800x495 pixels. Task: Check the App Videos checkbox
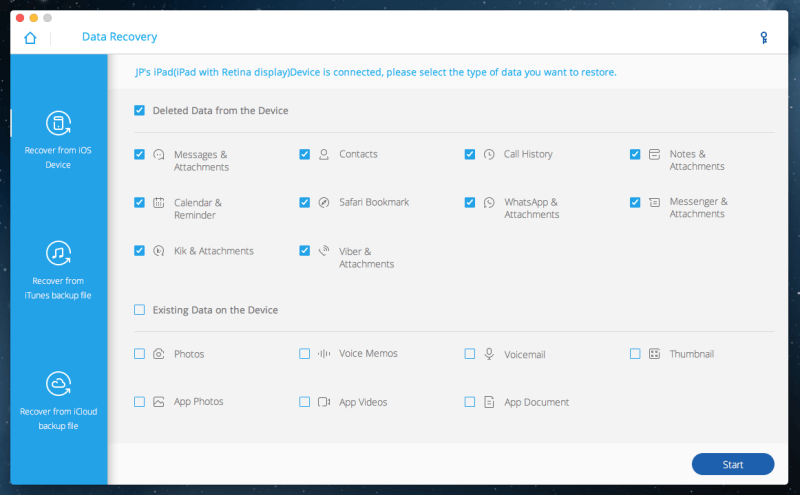pyautogui.click(x=305, y=402)
